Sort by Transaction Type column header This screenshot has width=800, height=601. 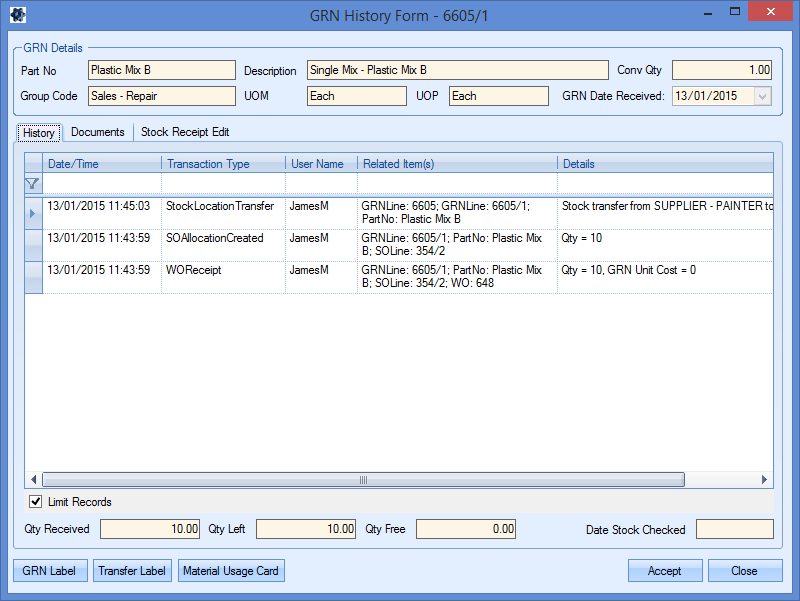[x=222, y=163]
